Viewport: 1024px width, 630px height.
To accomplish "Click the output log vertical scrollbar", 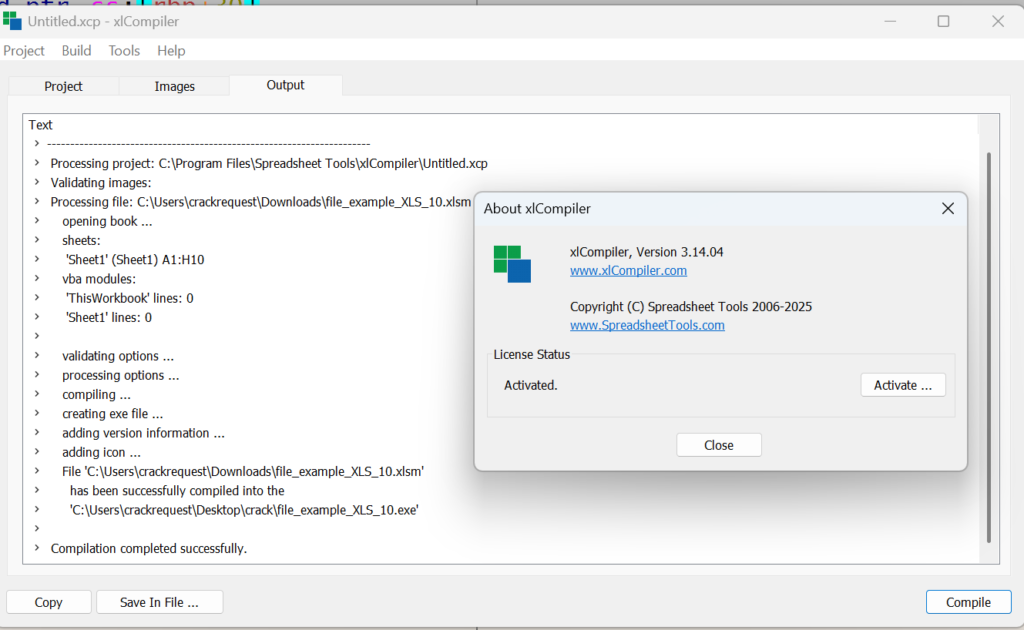I will (x=989, y=347).
